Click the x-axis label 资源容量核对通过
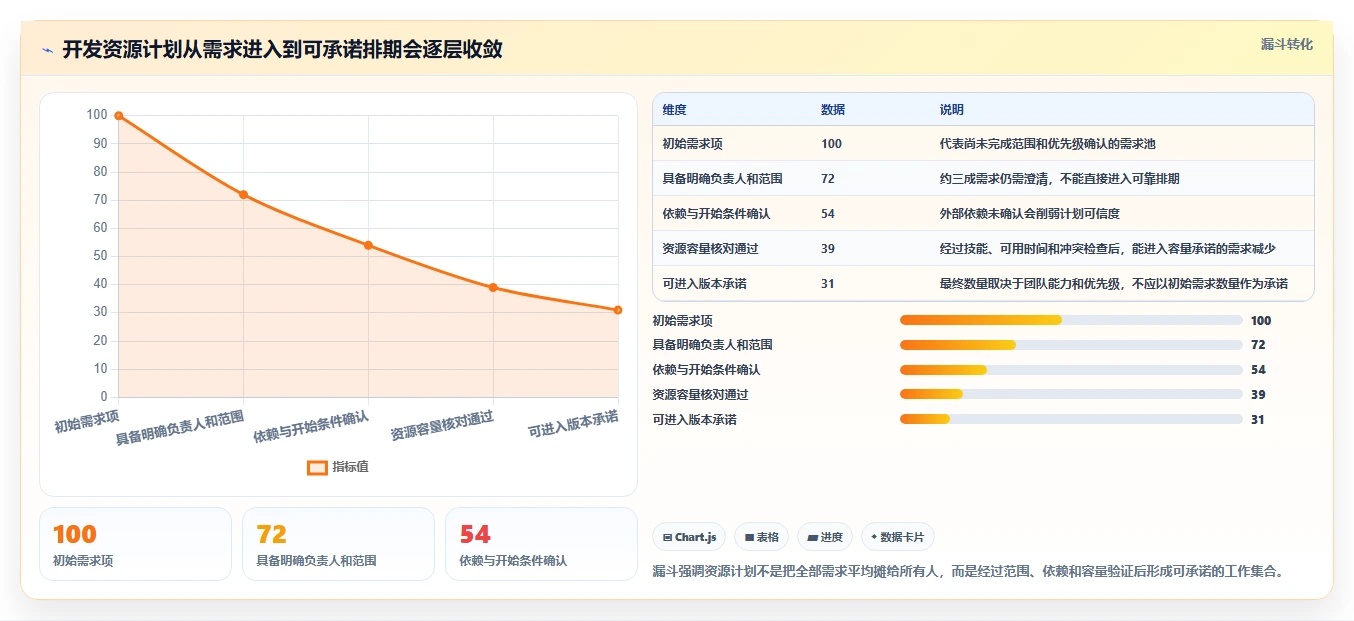This screenshot has height=621, width=1354. coord(442,425)
